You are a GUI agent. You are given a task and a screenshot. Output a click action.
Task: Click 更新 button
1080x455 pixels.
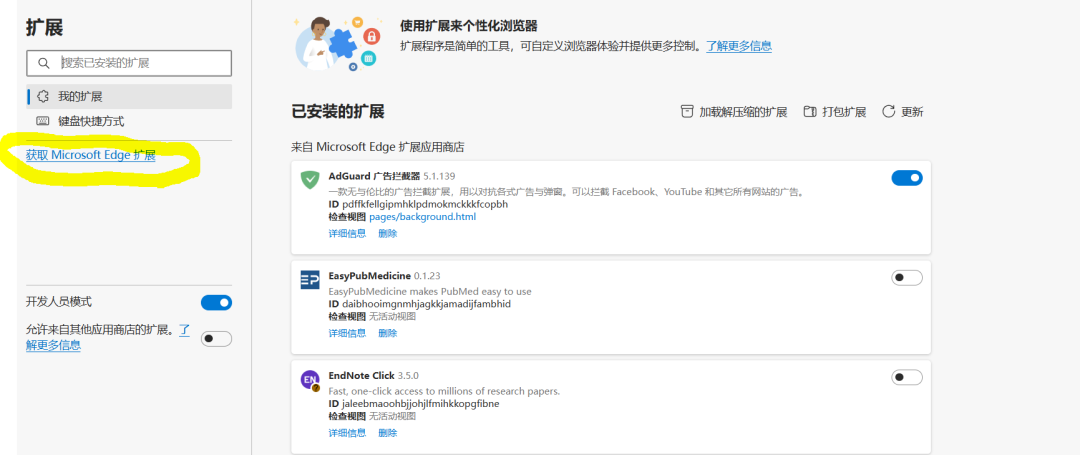(x=903, y=112)
